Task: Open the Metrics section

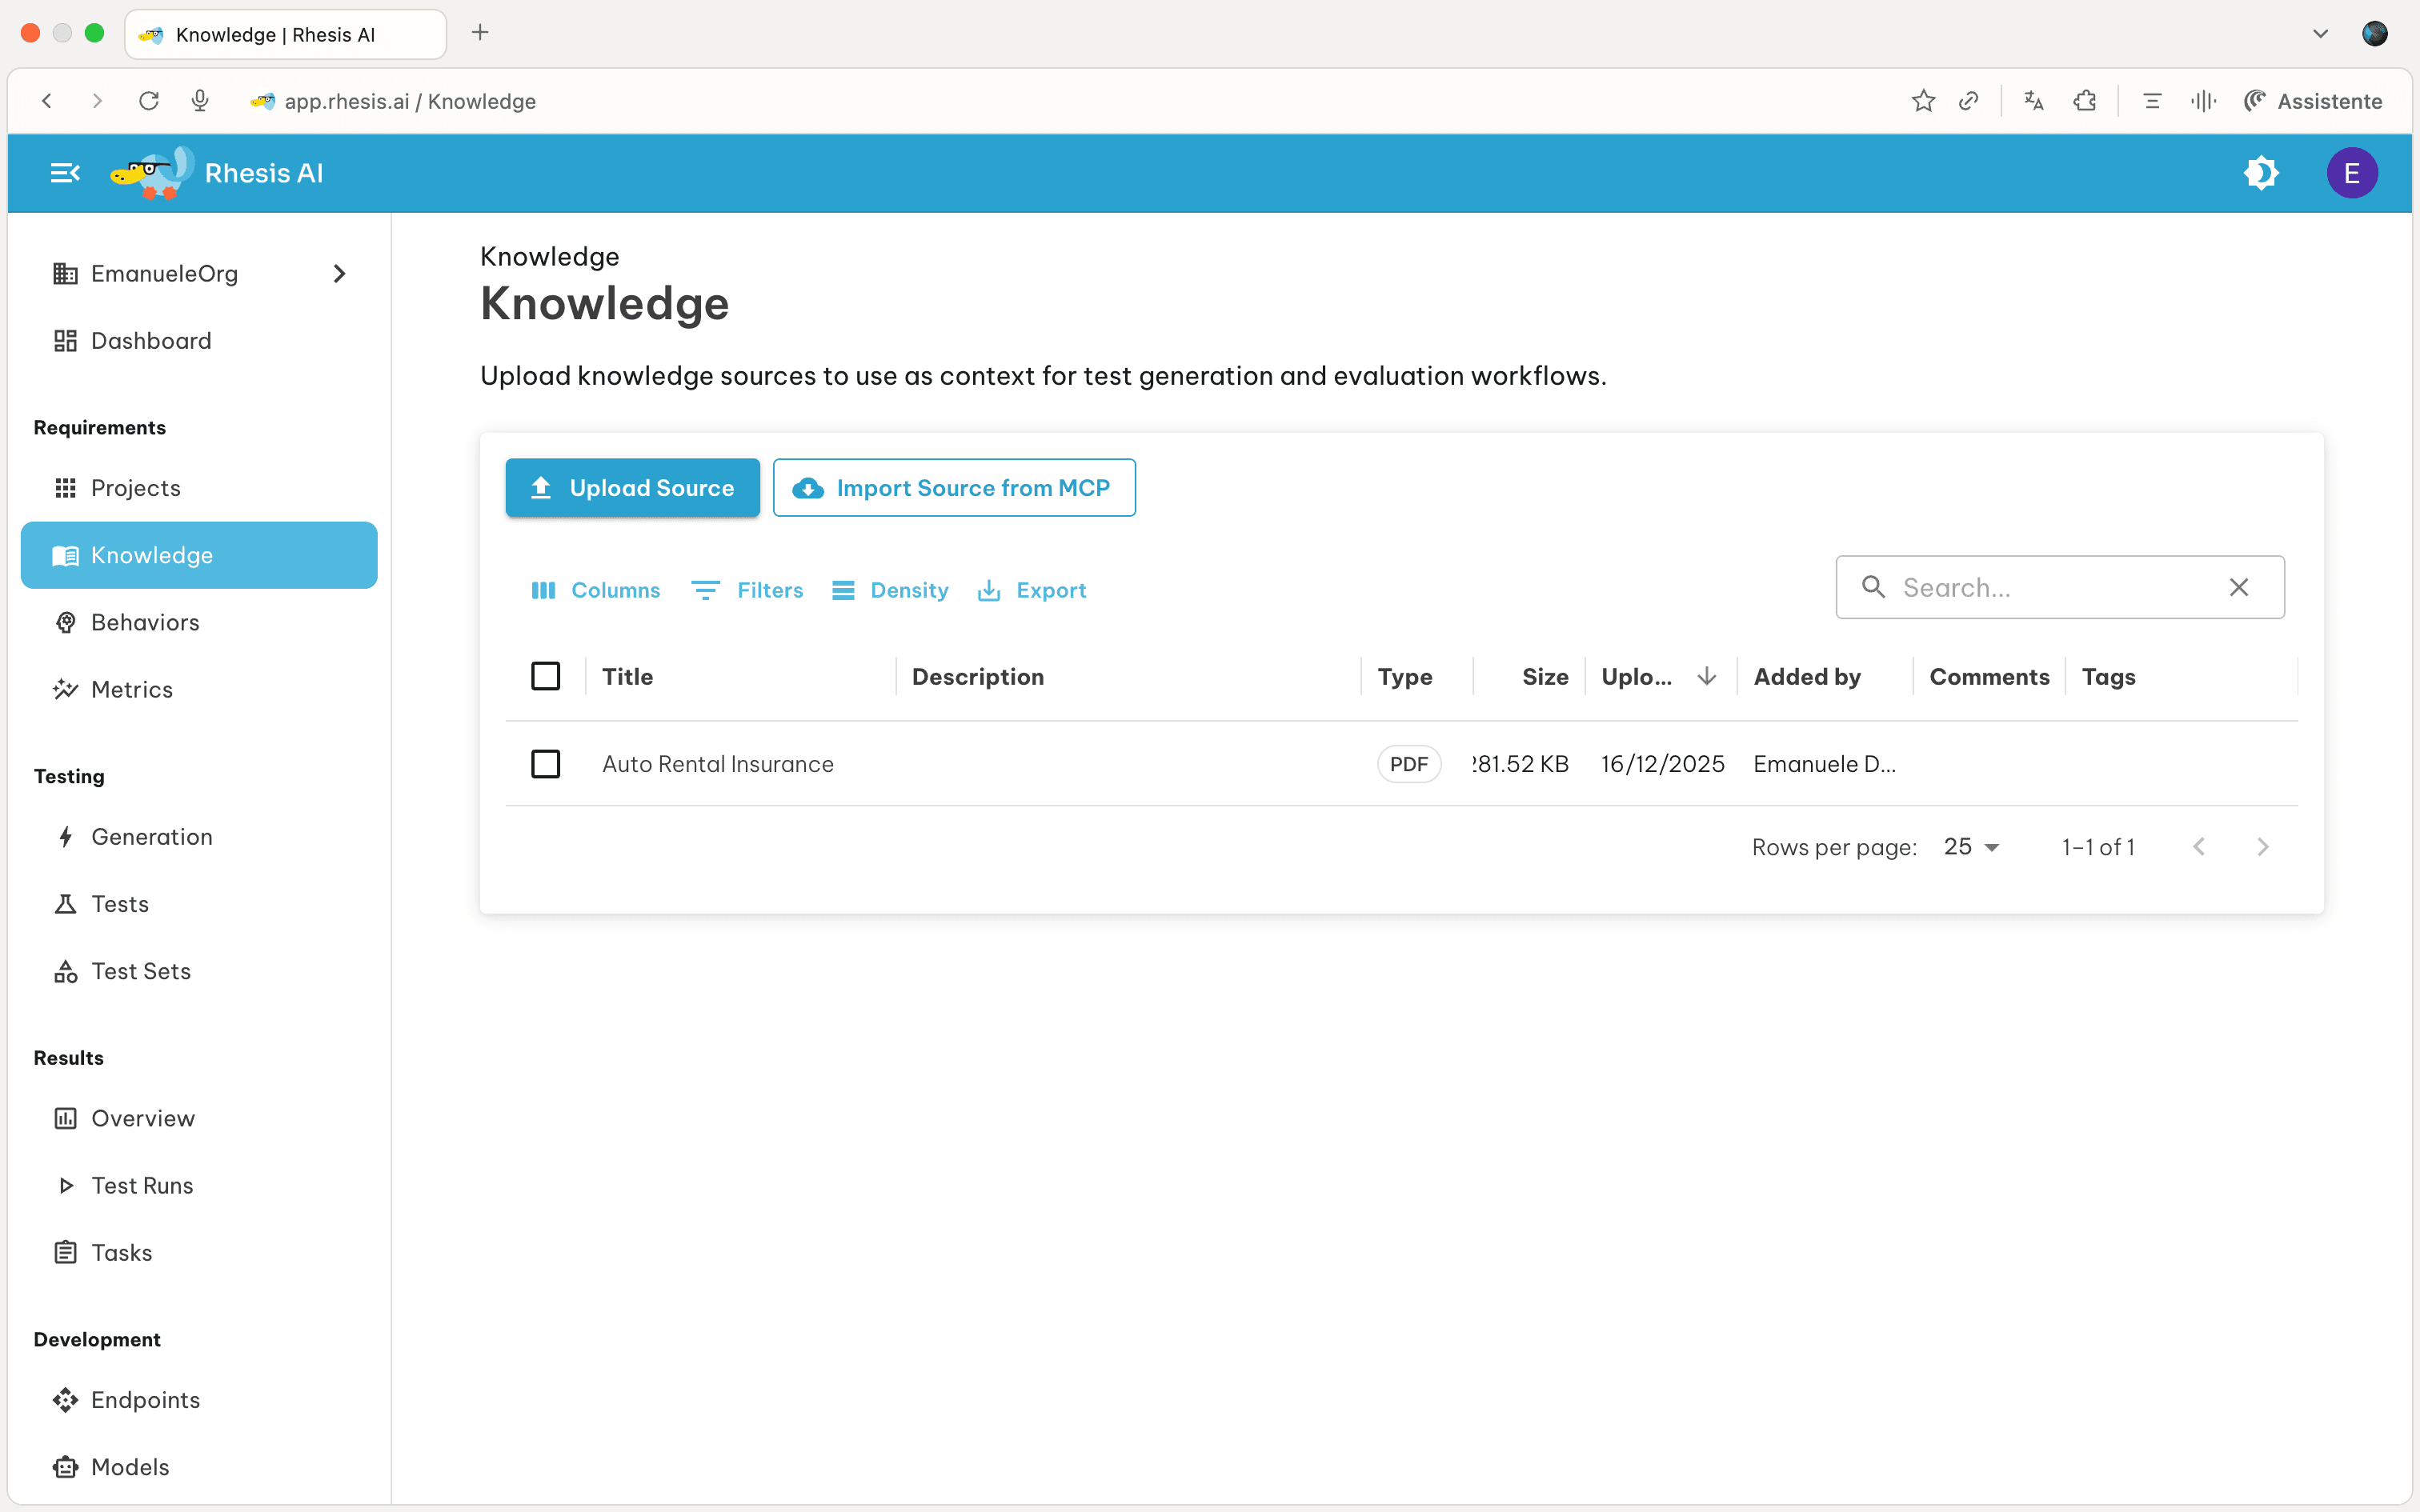Action: [x=132, y=689]
